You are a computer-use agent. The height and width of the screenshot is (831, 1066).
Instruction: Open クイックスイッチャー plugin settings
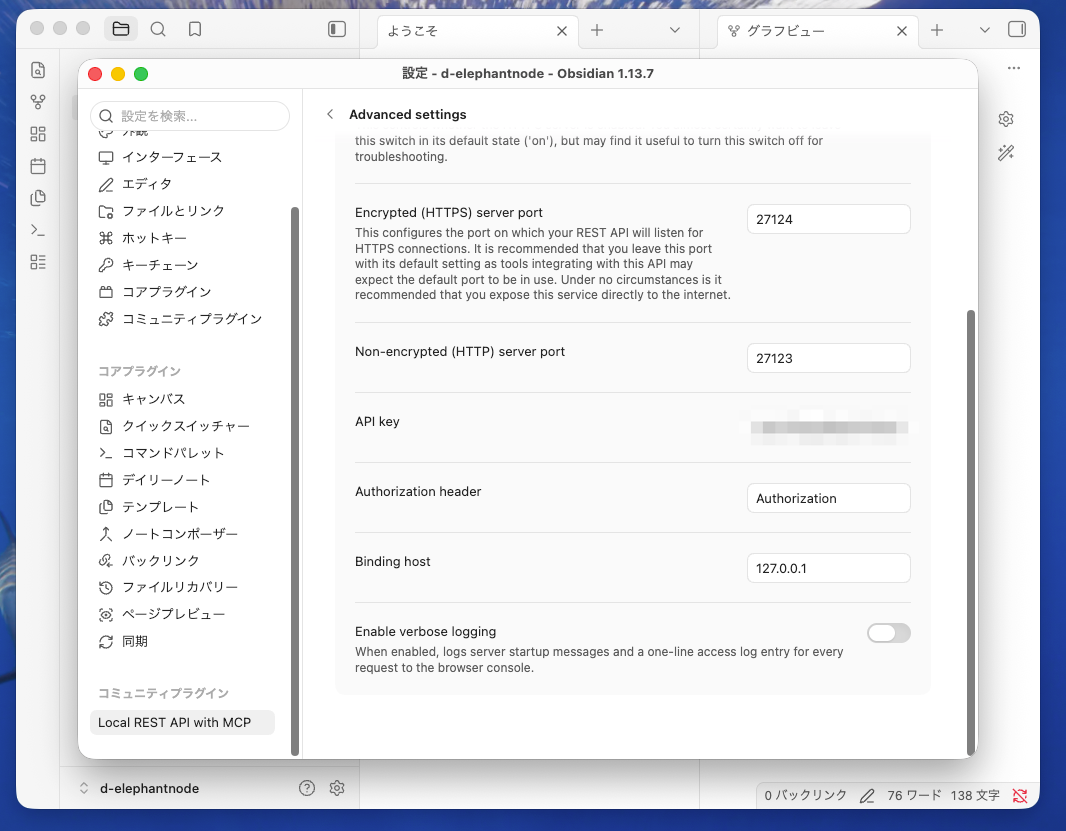182,426
